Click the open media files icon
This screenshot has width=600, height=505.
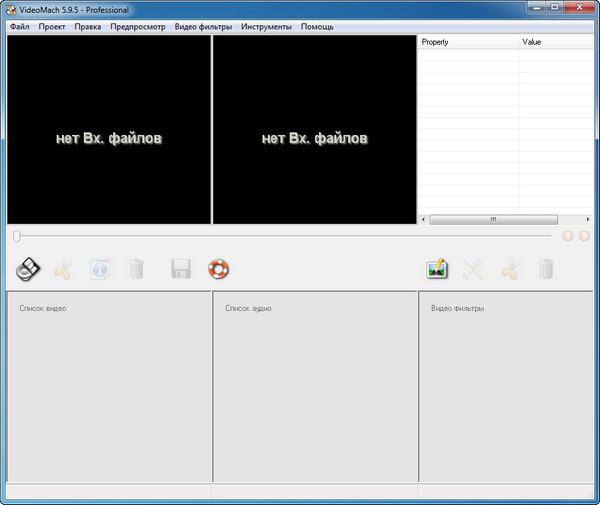(29, 268)
